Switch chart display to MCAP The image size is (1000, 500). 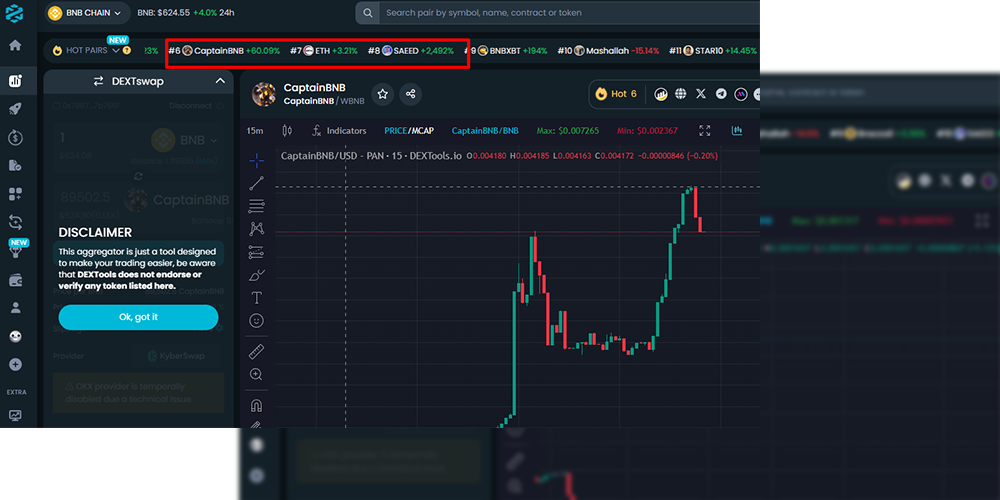pyautogui.click(x=422, y=131)
